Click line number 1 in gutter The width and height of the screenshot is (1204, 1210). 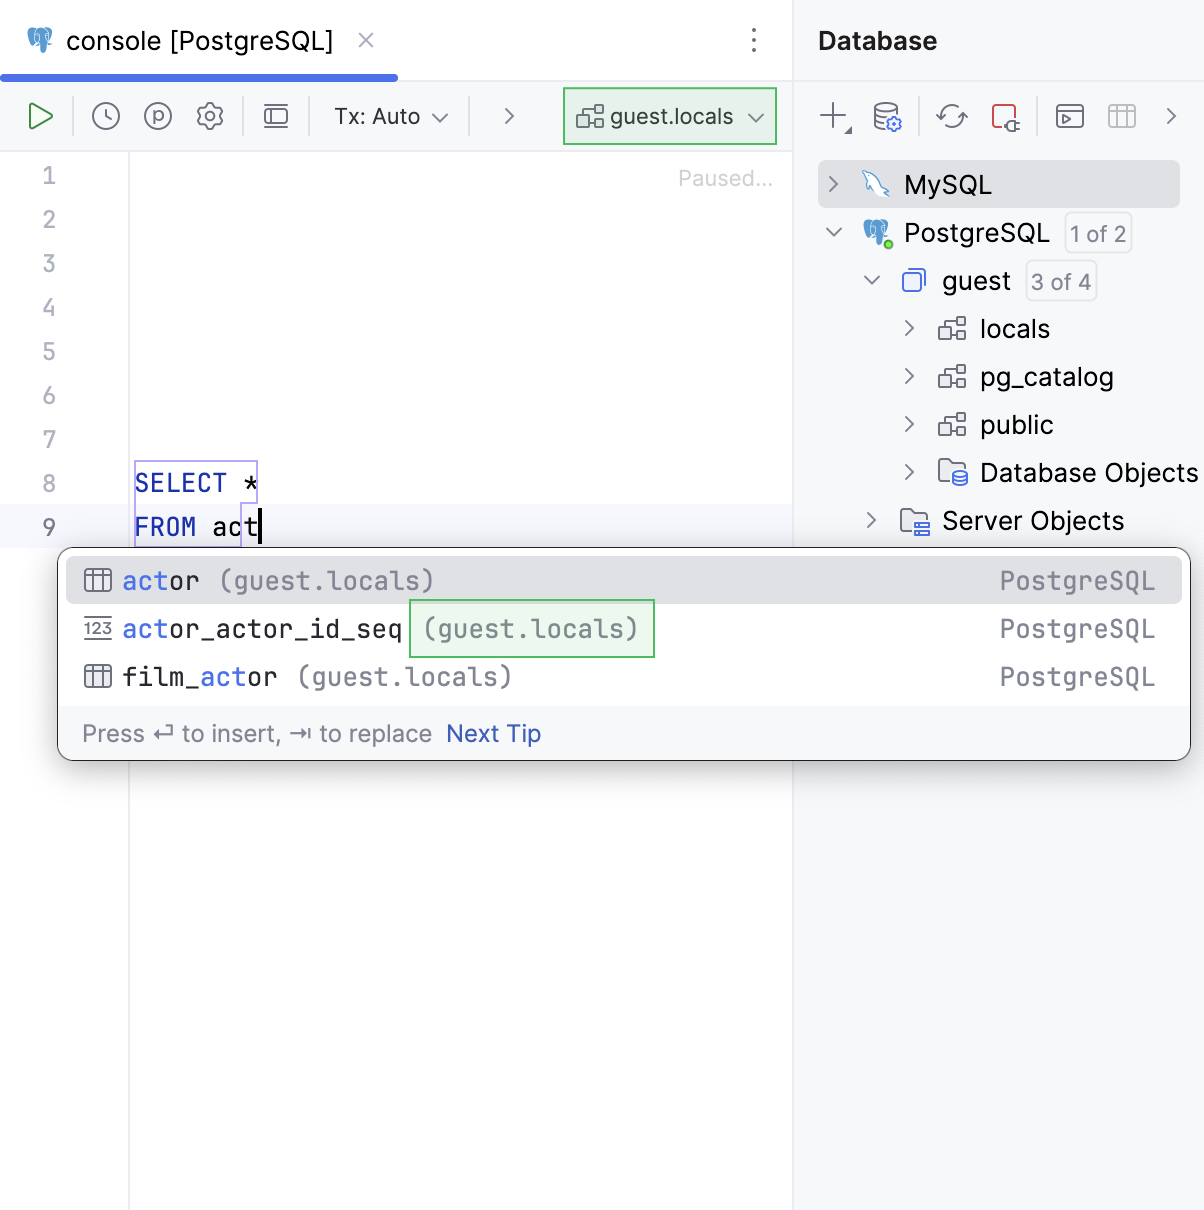[49, 175]
